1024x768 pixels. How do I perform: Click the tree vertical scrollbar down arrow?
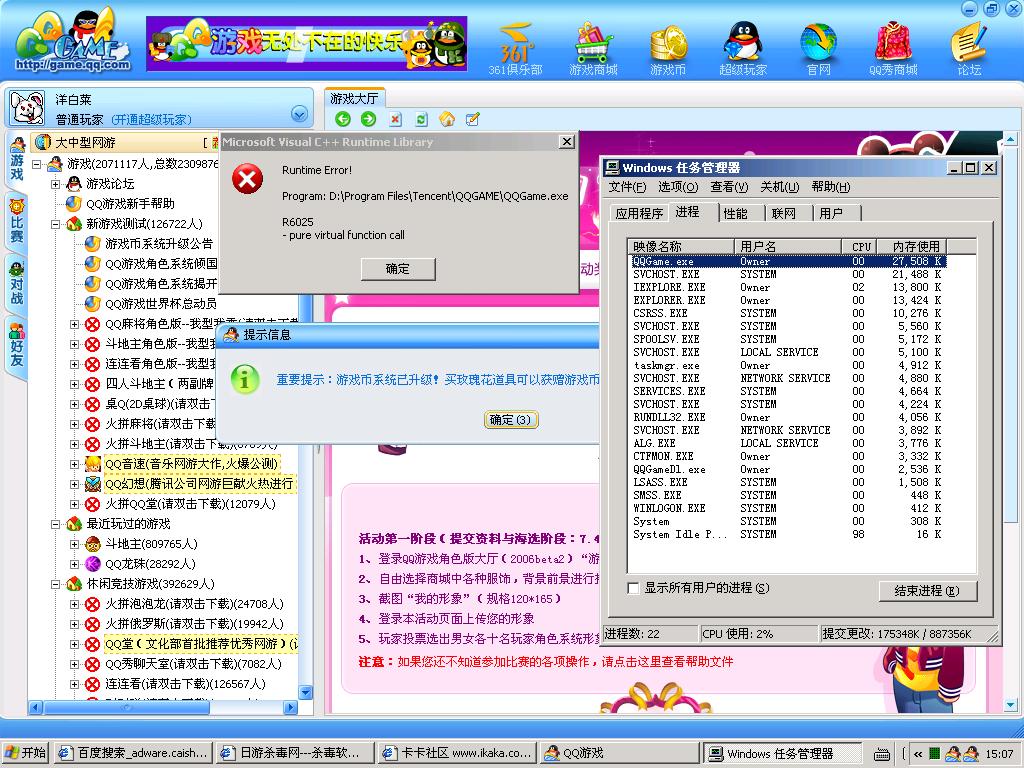[x=306, y=692]
